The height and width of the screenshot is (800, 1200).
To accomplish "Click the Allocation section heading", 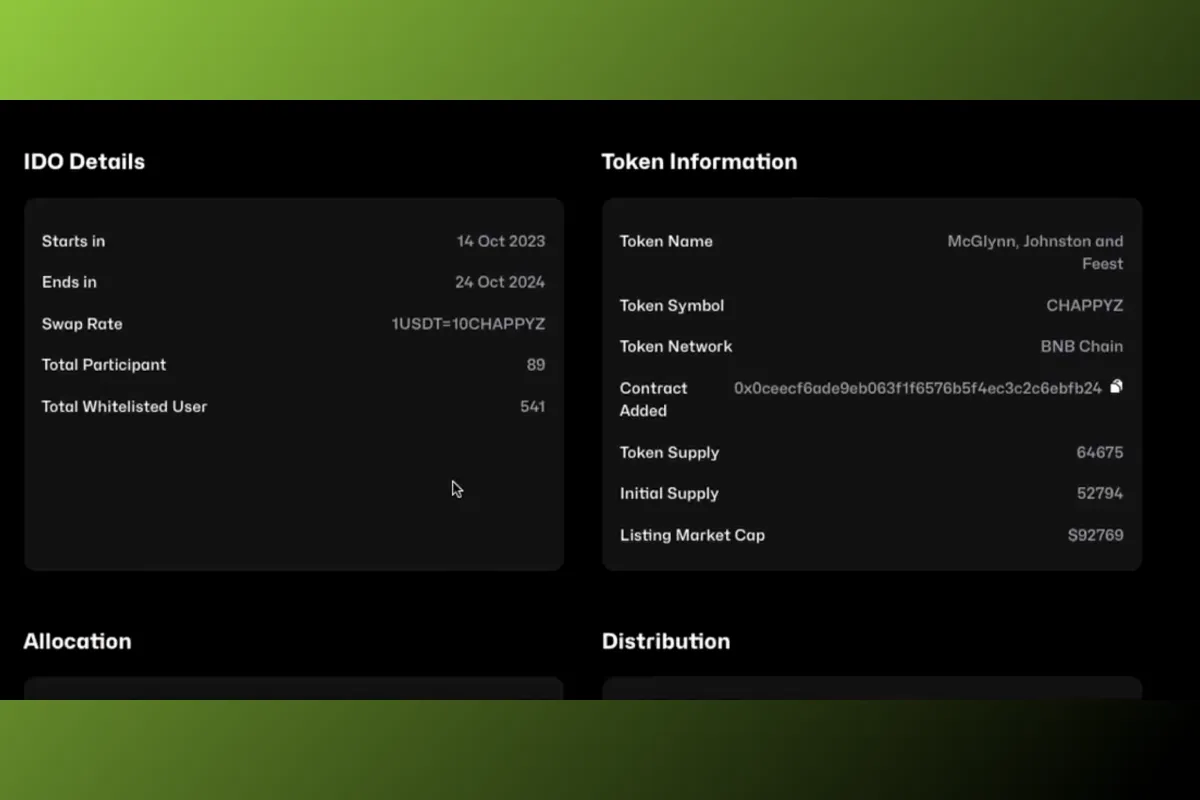I will point(77,641).
